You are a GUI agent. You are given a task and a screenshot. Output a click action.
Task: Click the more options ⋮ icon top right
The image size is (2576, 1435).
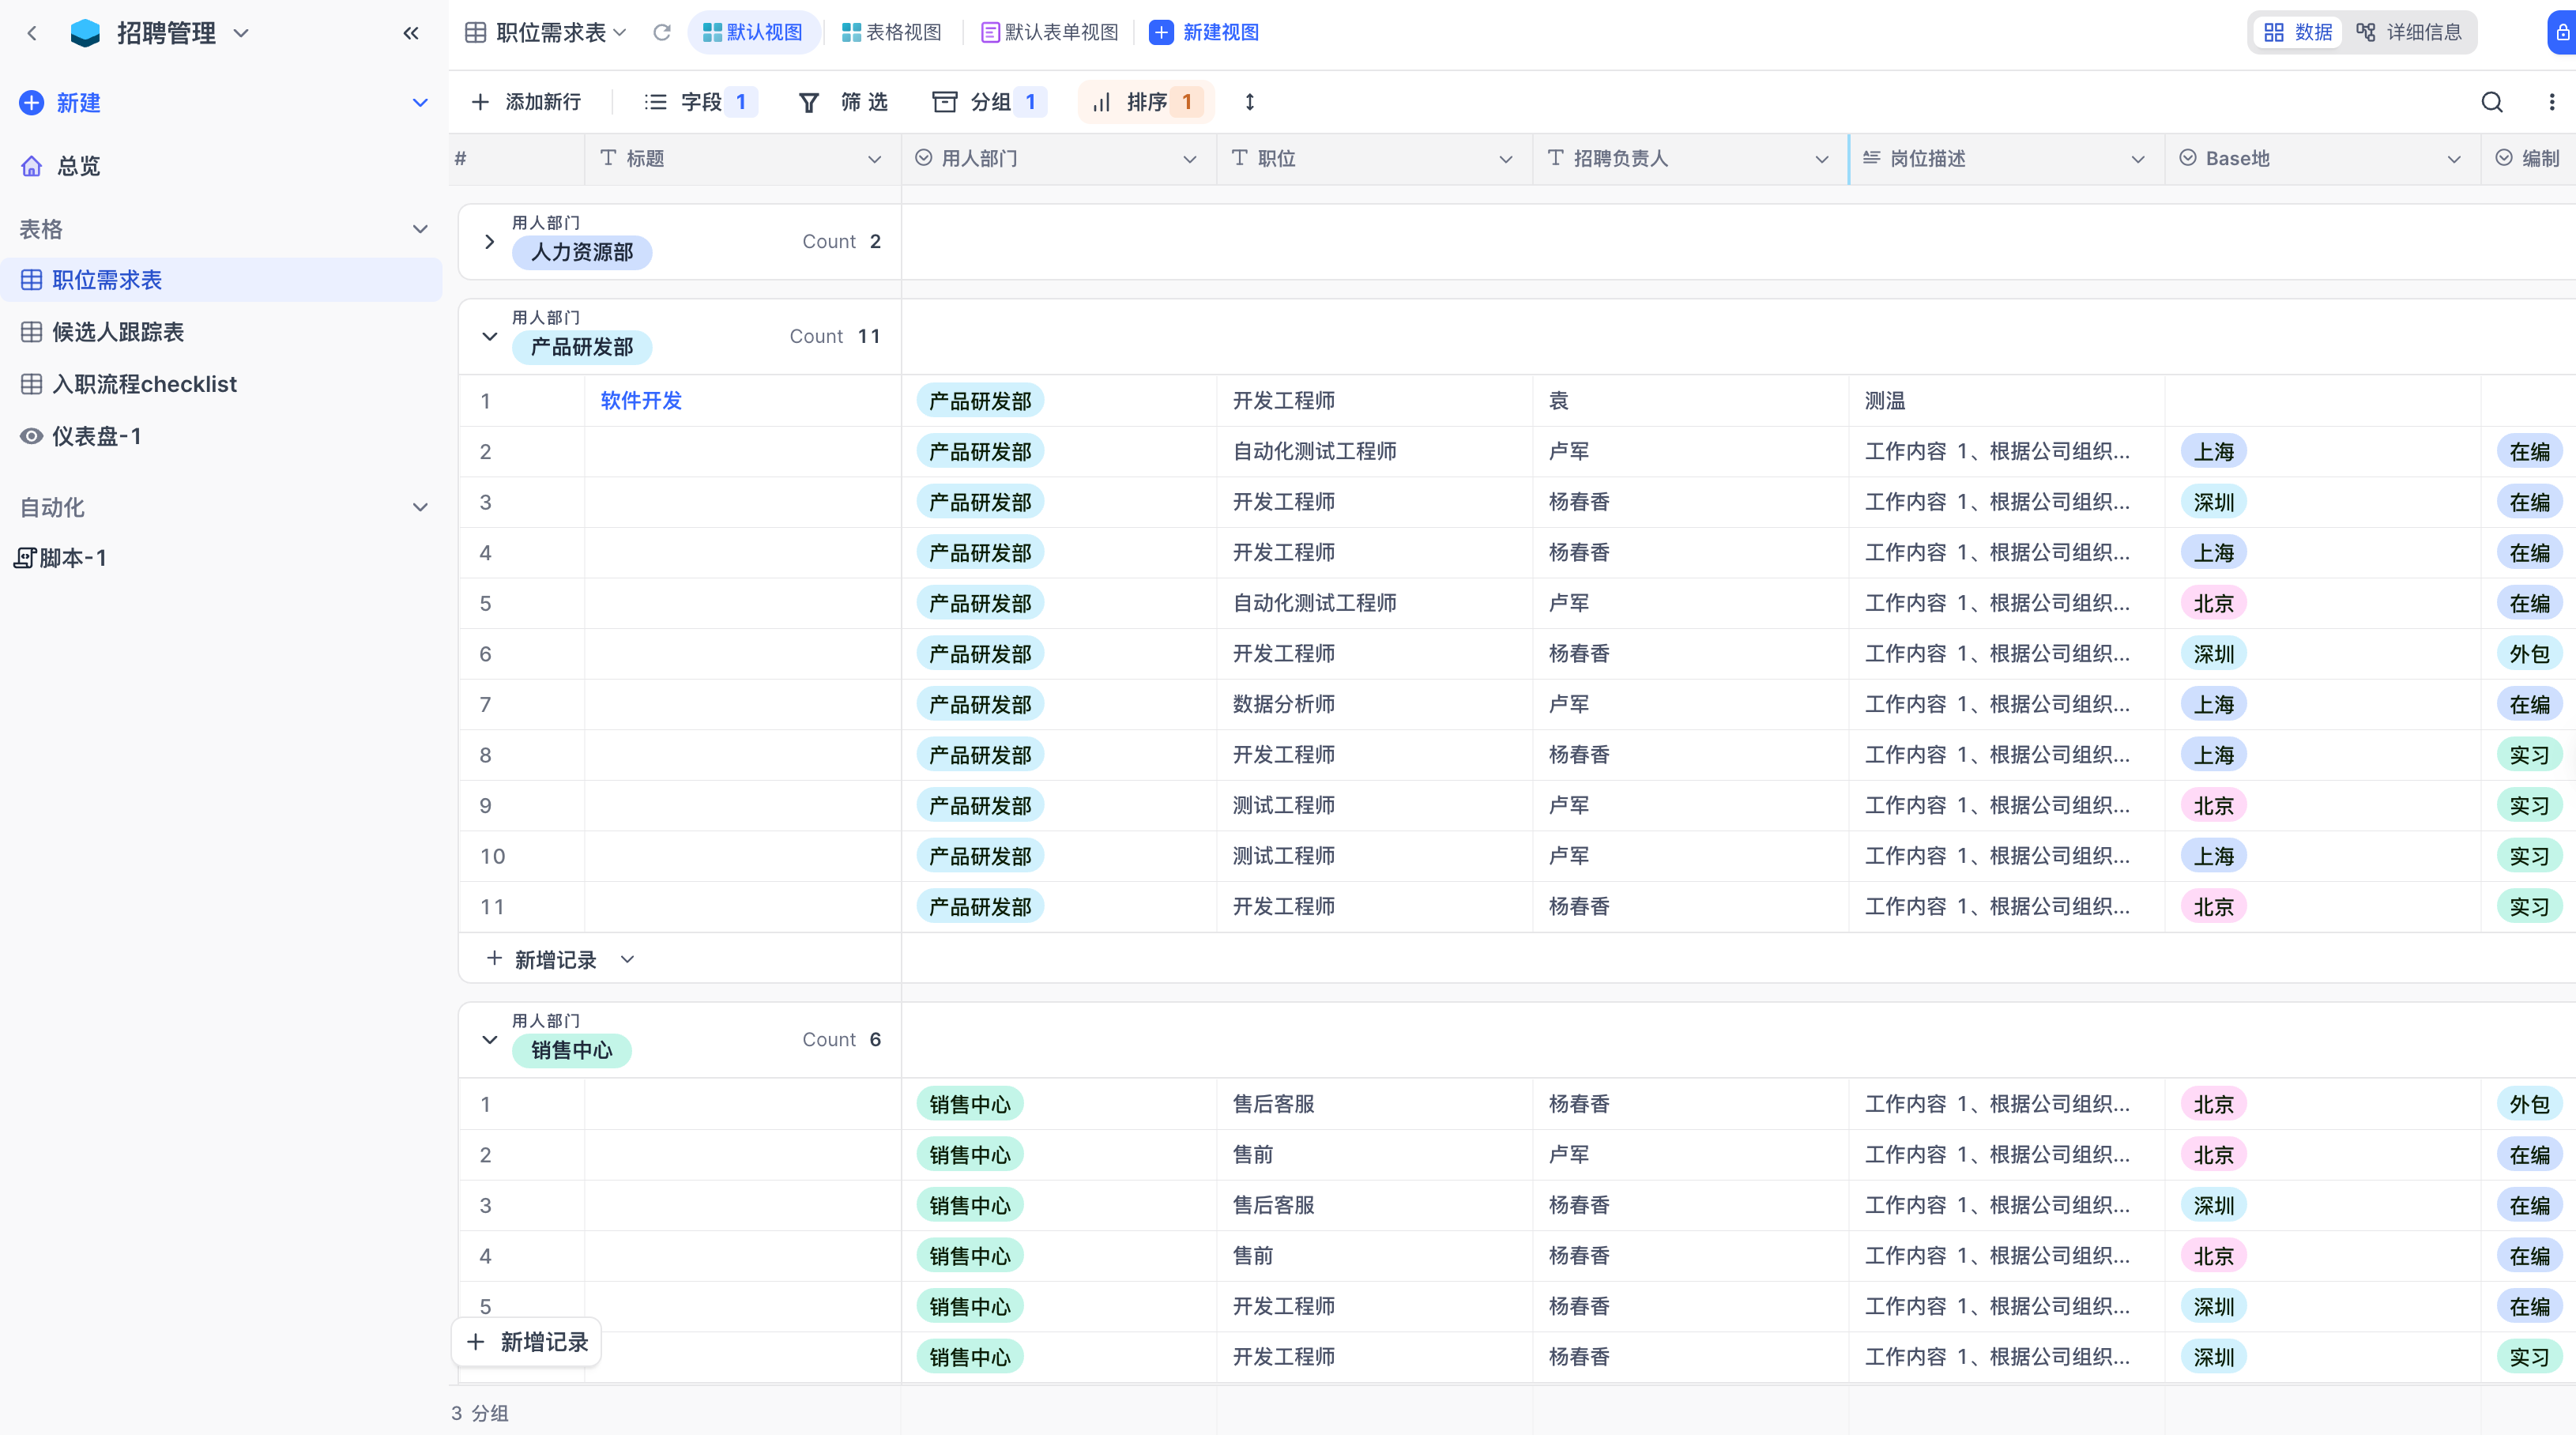click(x=2551, y=102)
